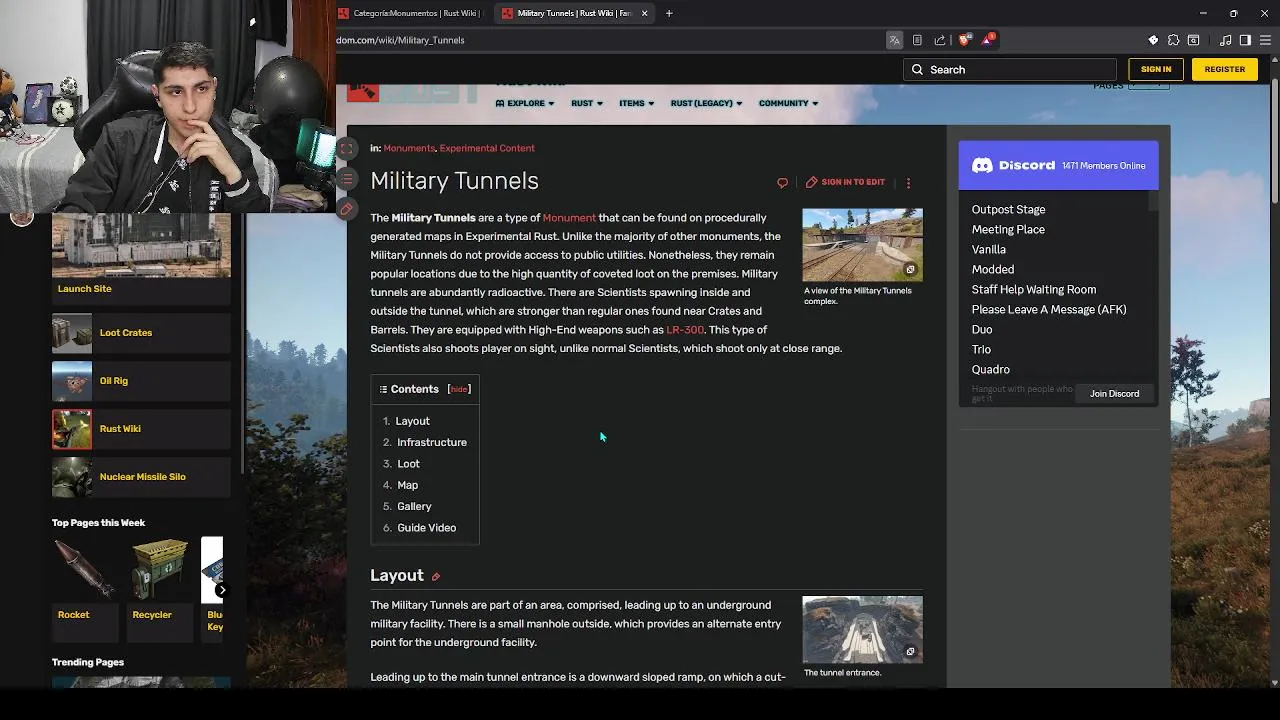Open Brave Rewards triangle icon
Image resolution: width=1280 pixels, height=720 pixels.
[x=988, y=40]
